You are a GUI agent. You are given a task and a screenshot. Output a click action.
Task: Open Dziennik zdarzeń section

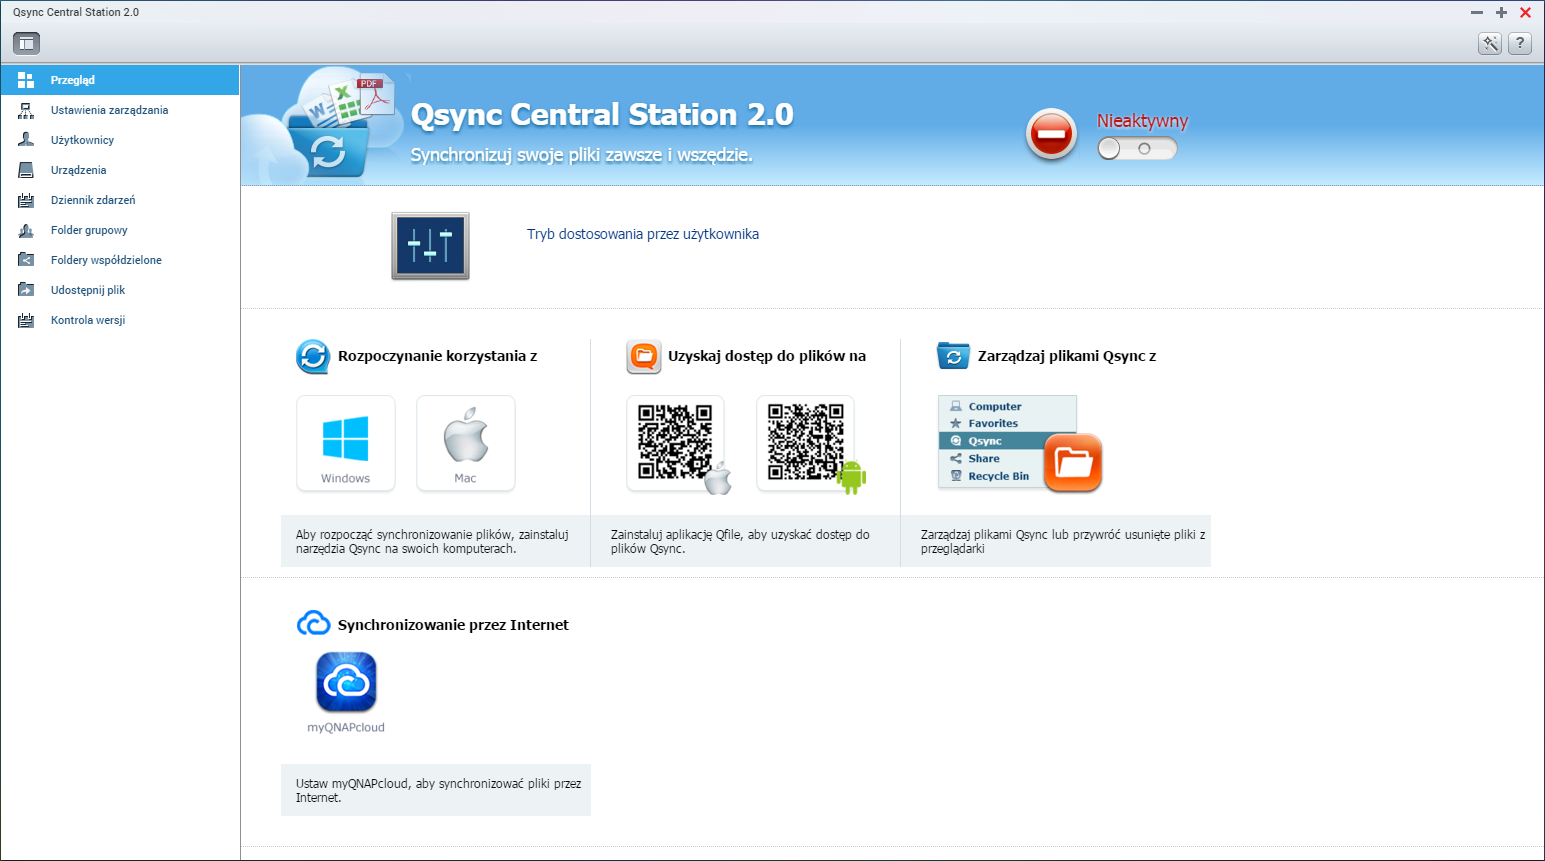[x=120, y=200]
